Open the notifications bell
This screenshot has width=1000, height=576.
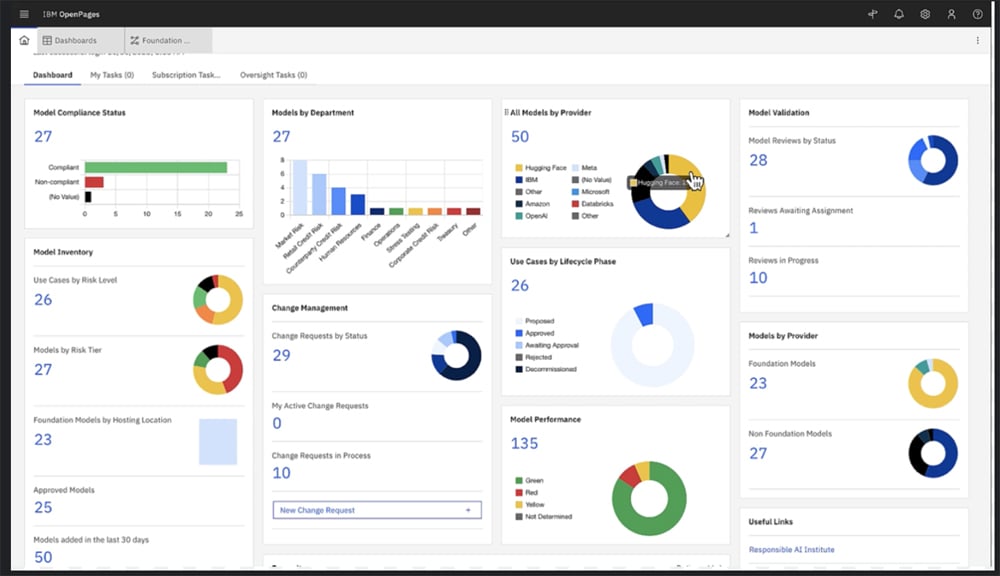[898, 14]
